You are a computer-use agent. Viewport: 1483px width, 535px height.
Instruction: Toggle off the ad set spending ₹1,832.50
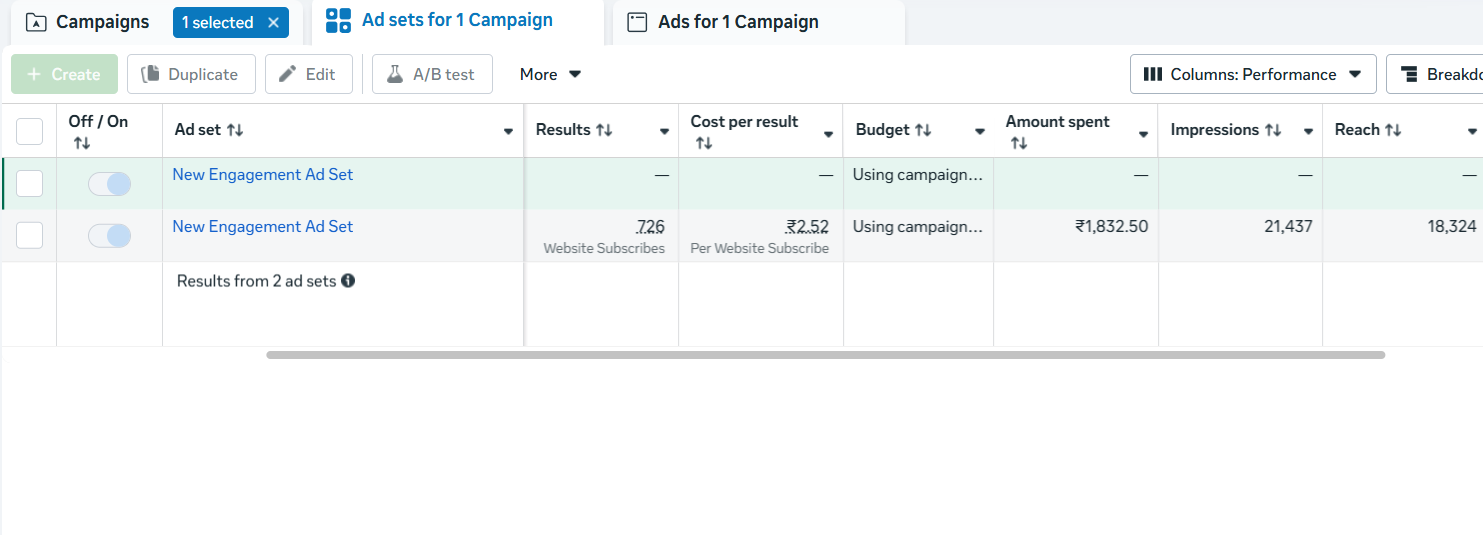click(x=109, y=235)
